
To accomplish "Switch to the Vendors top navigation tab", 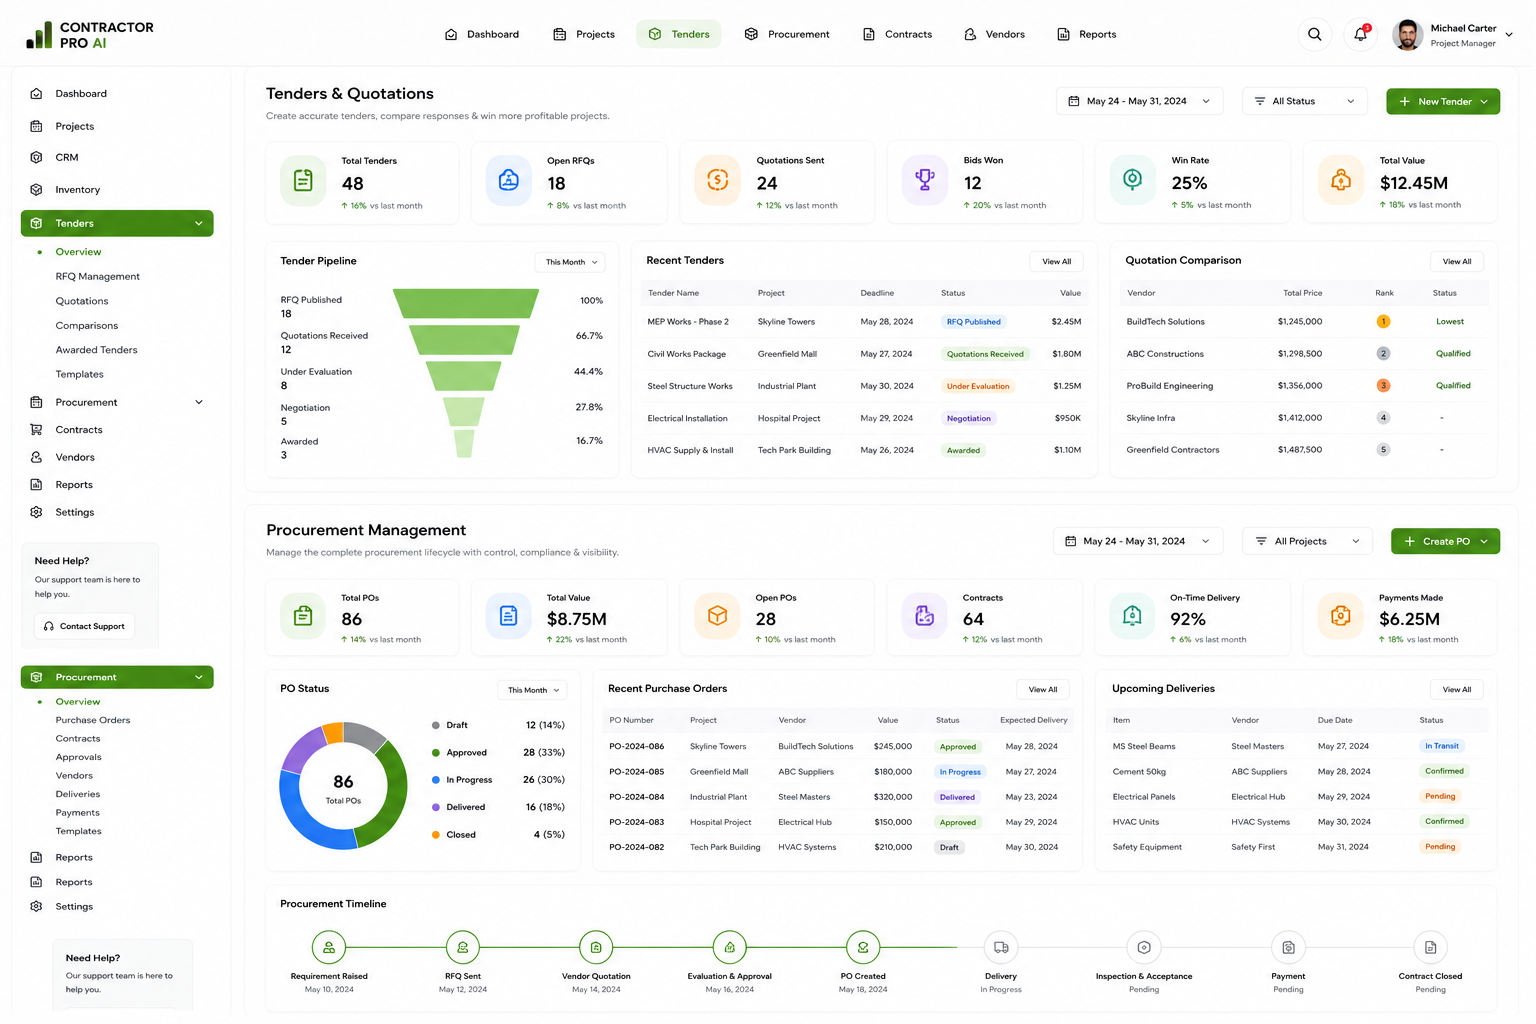I will 994,34.
